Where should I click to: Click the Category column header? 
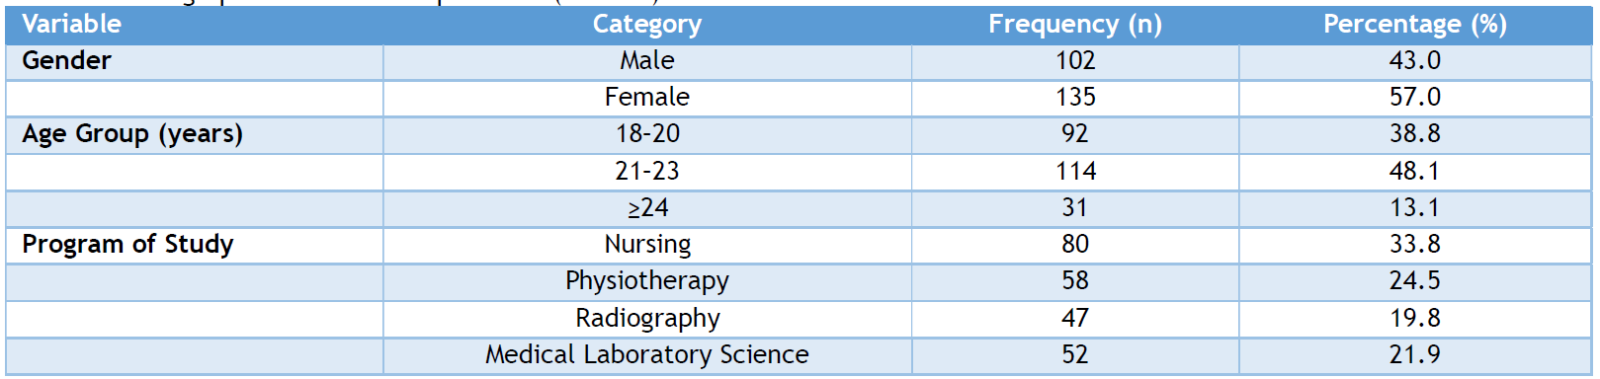[647, 24]
